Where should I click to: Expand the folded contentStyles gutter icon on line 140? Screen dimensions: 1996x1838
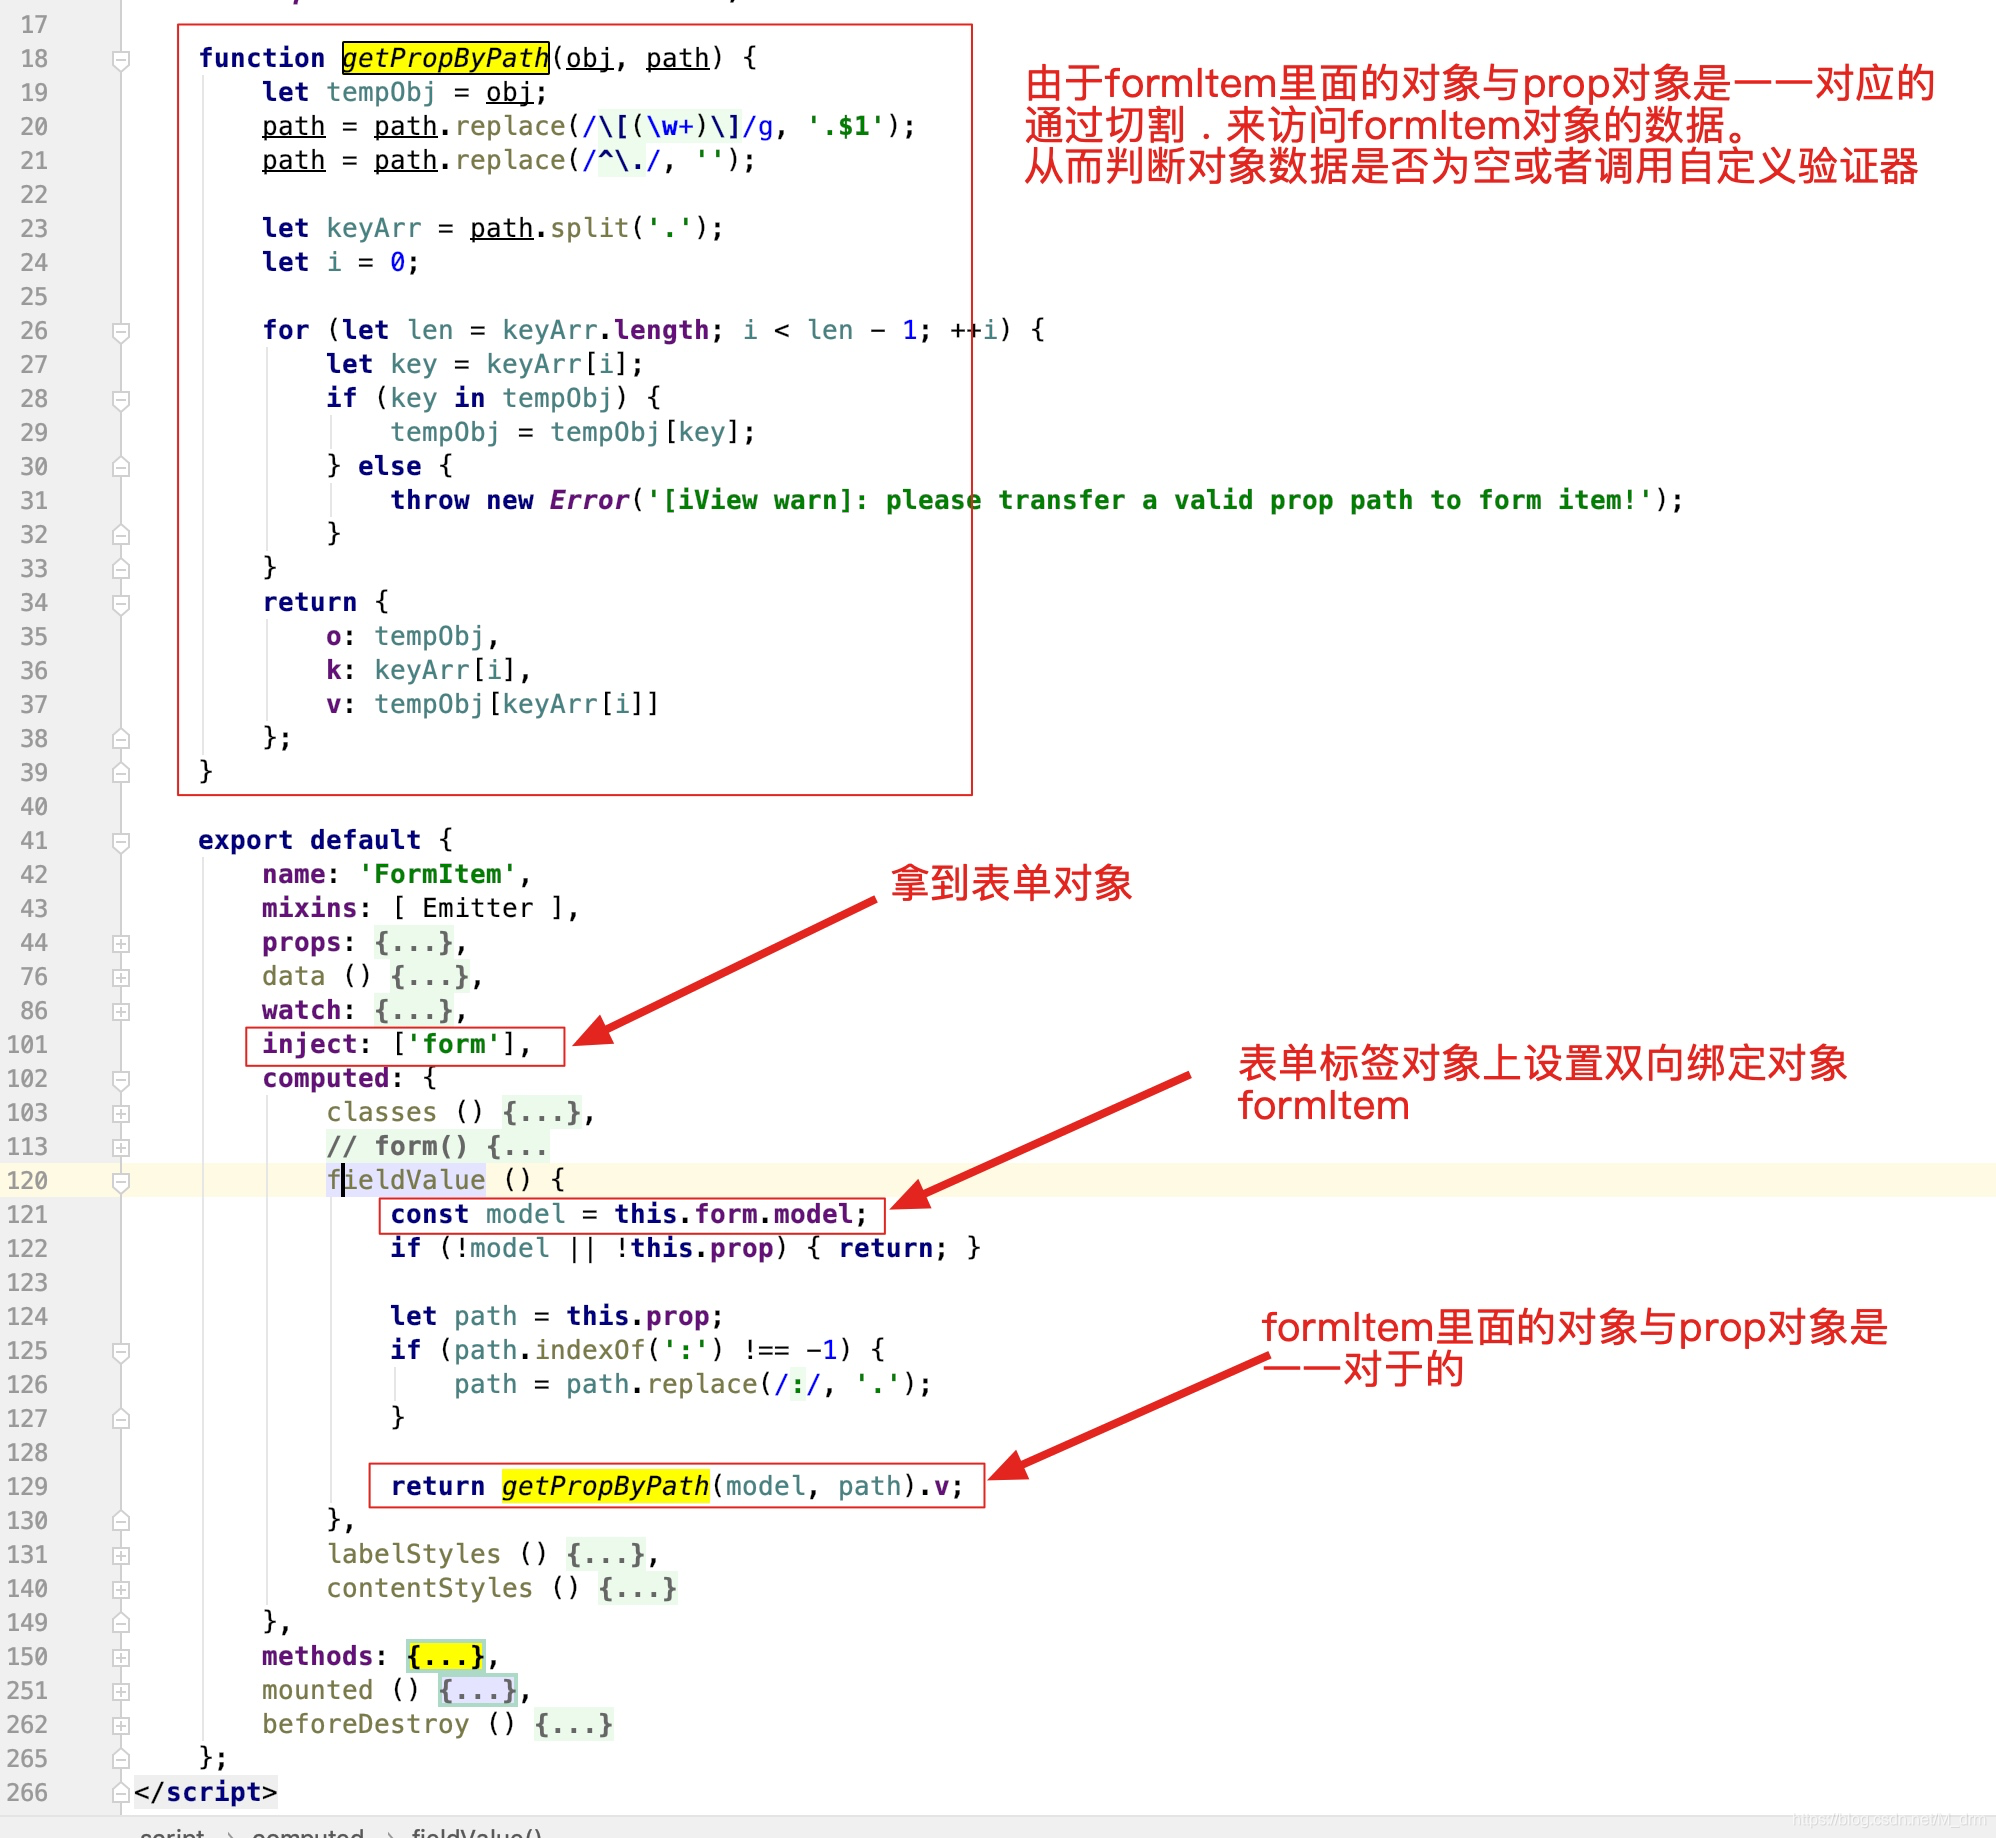[x=121, y=1589]
